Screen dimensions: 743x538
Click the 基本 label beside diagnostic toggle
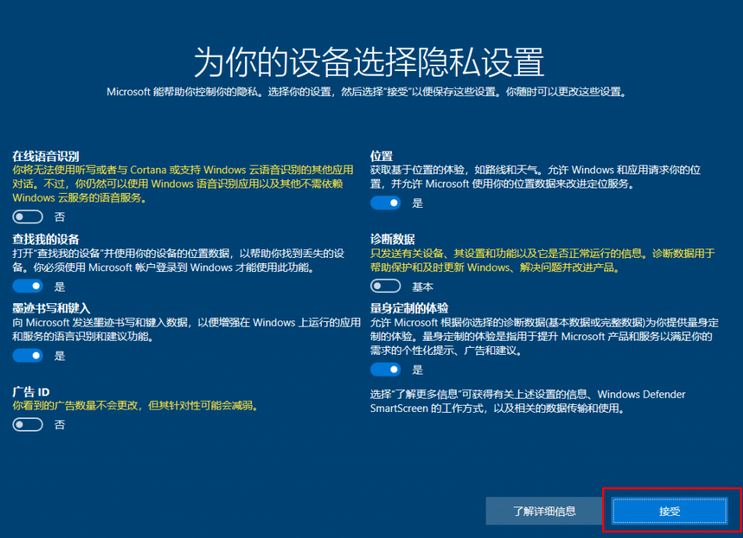pos(422,286)
